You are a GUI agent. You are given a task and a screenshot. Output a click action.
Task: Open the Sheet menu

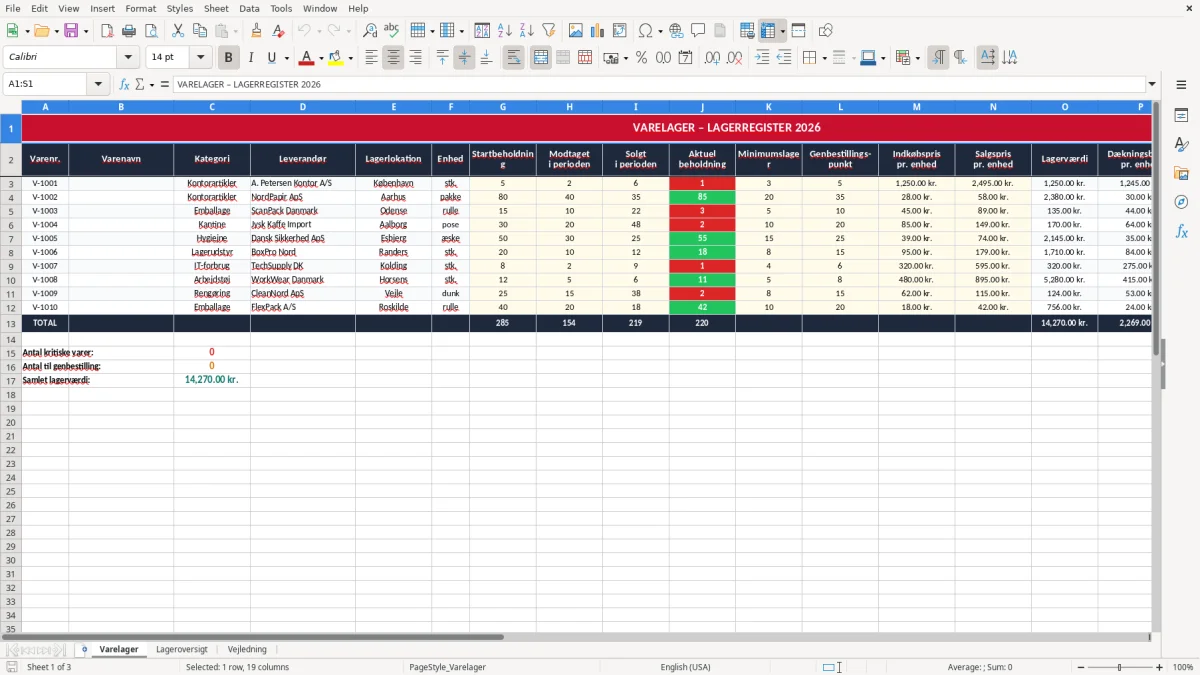tap(217, 8)
